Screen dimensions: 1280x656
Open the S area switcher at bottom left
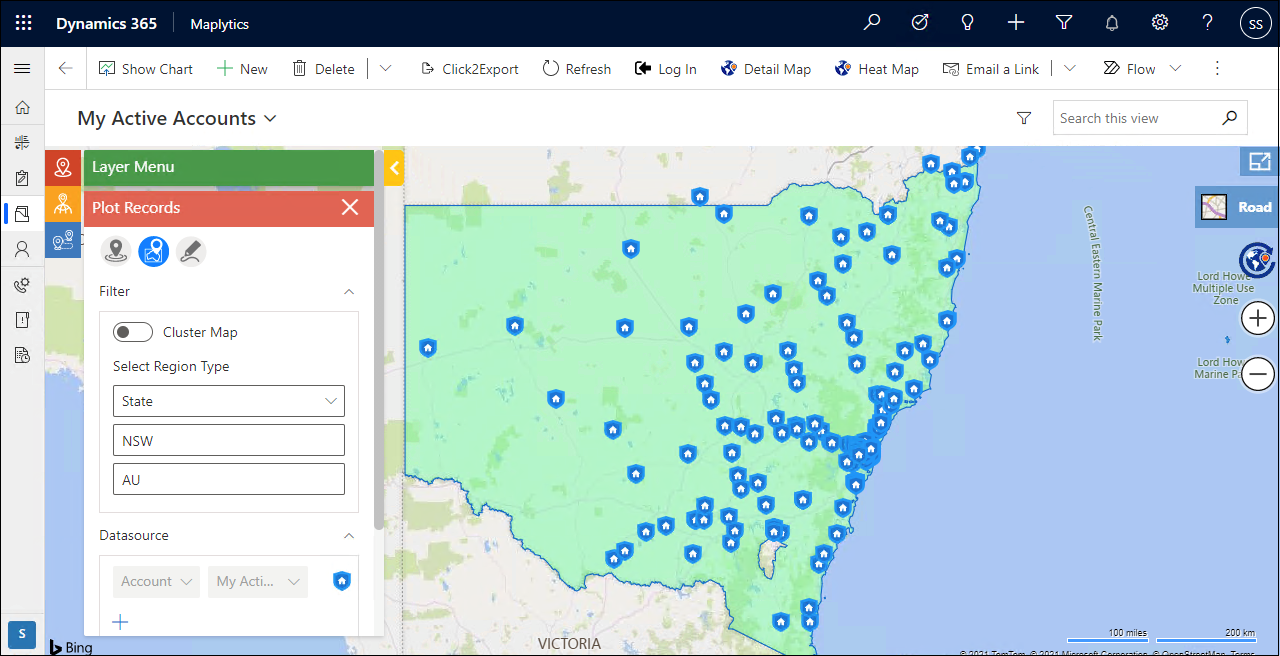coord(22,634)
